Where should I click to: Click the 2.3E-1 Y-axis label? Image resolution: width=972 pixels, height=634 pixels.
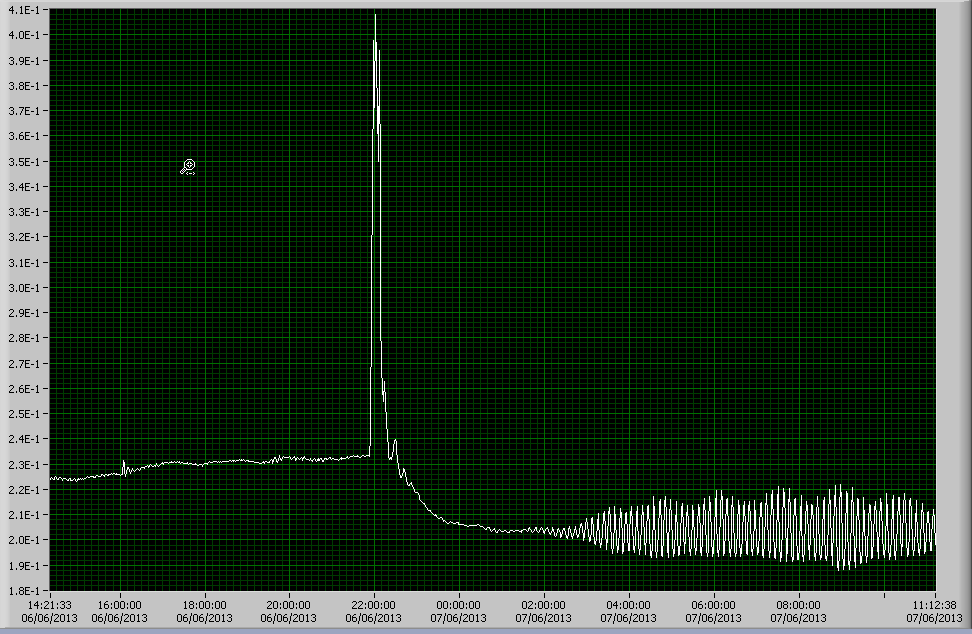[x=23, y=465]
